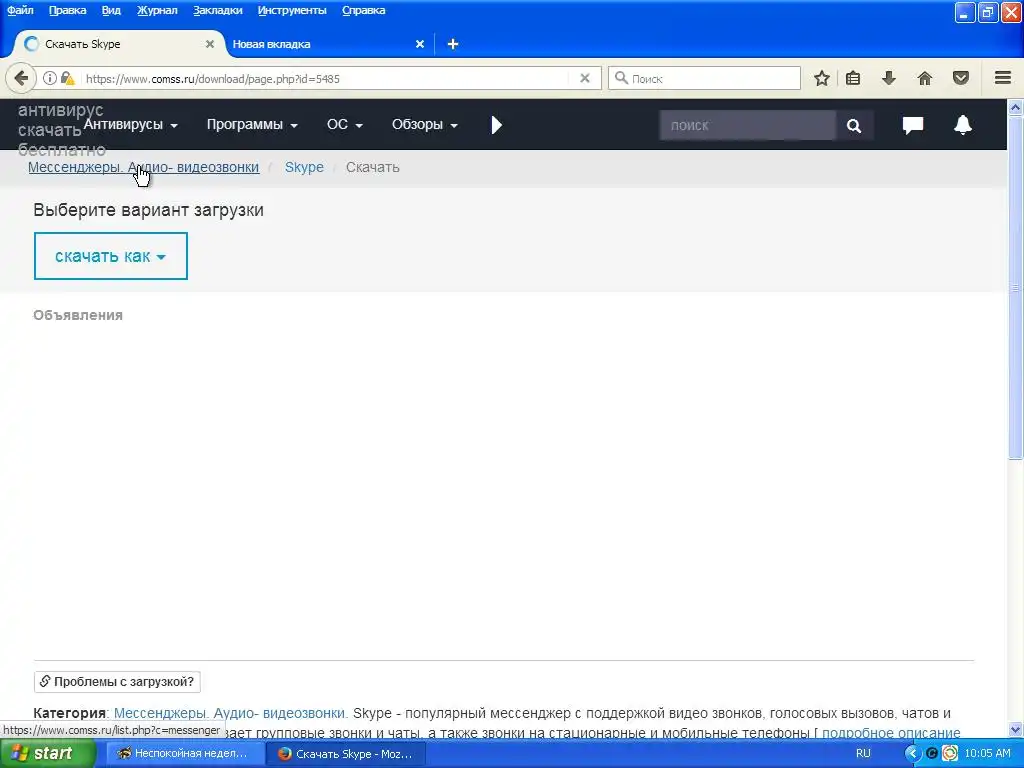Open site comments chat bubble icon

point(913,125)
